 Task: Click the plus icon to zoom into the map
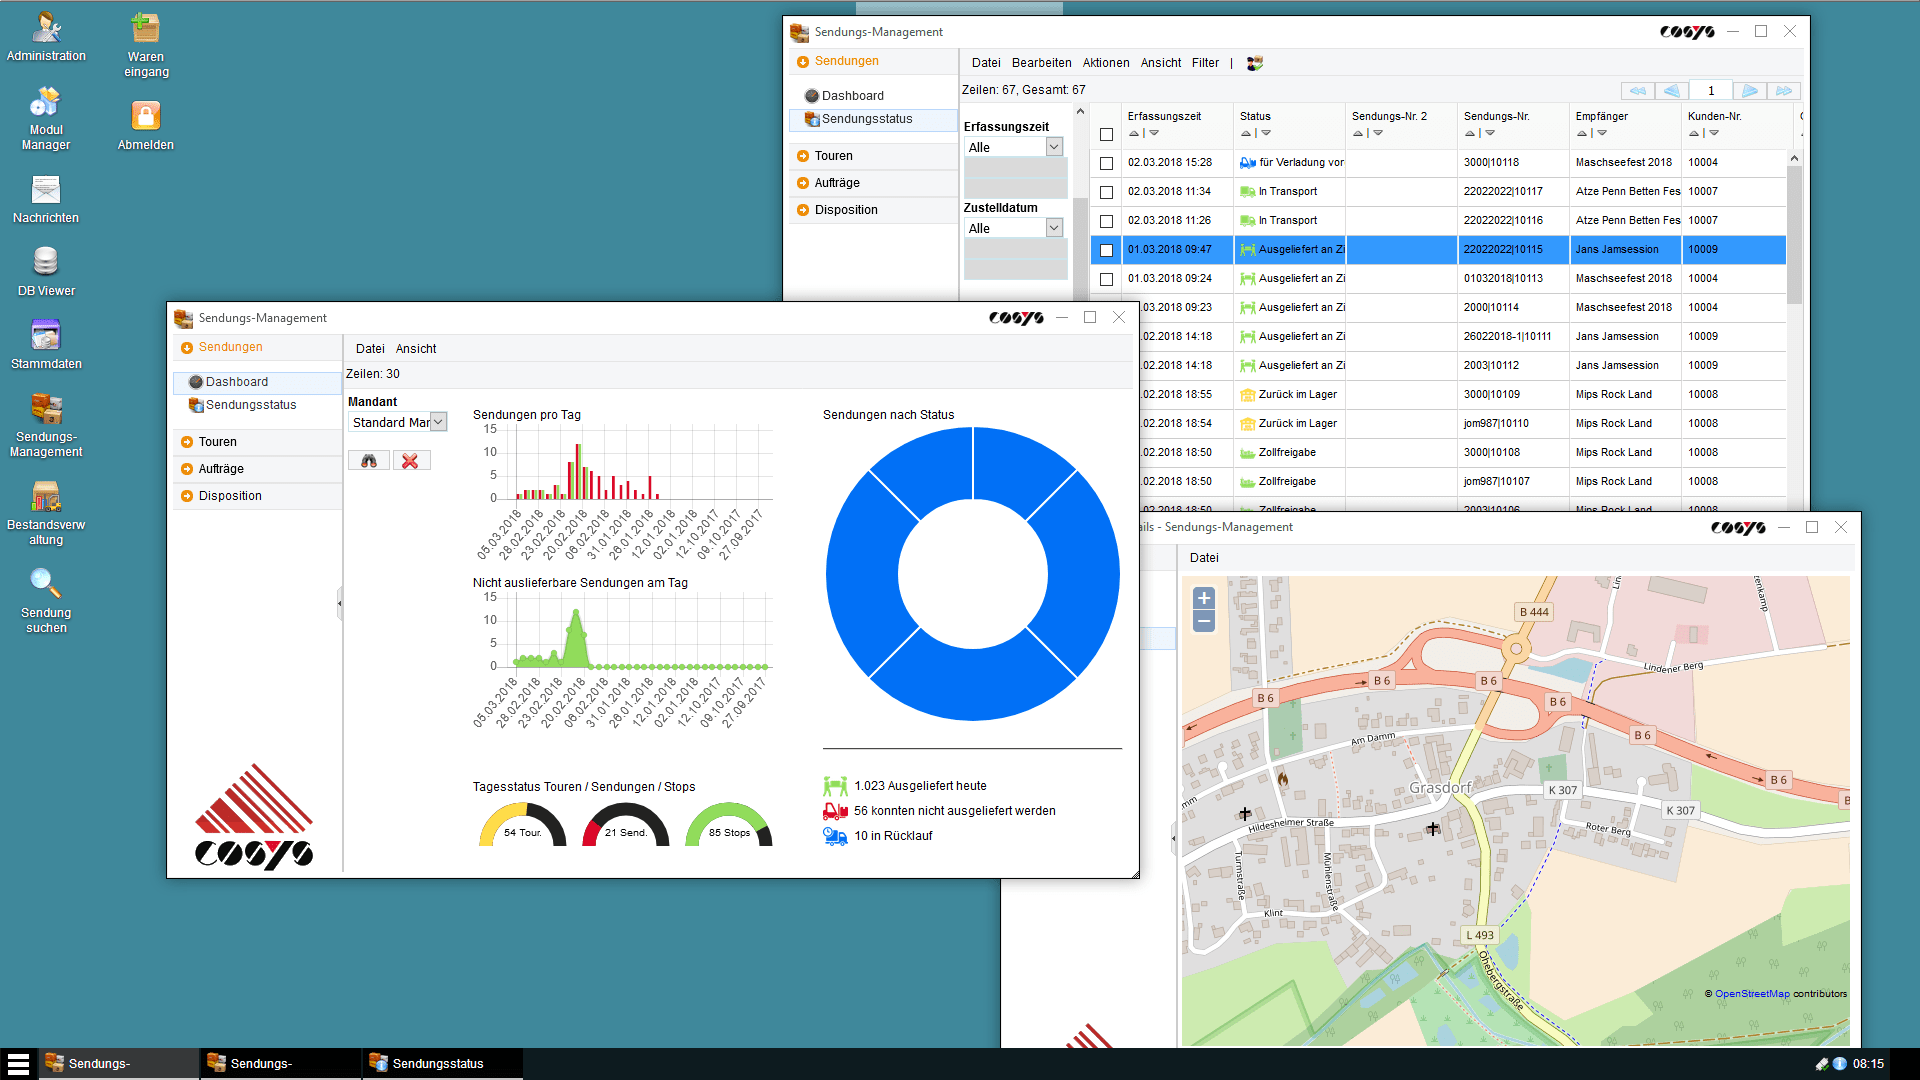[x=1203, y=597]
